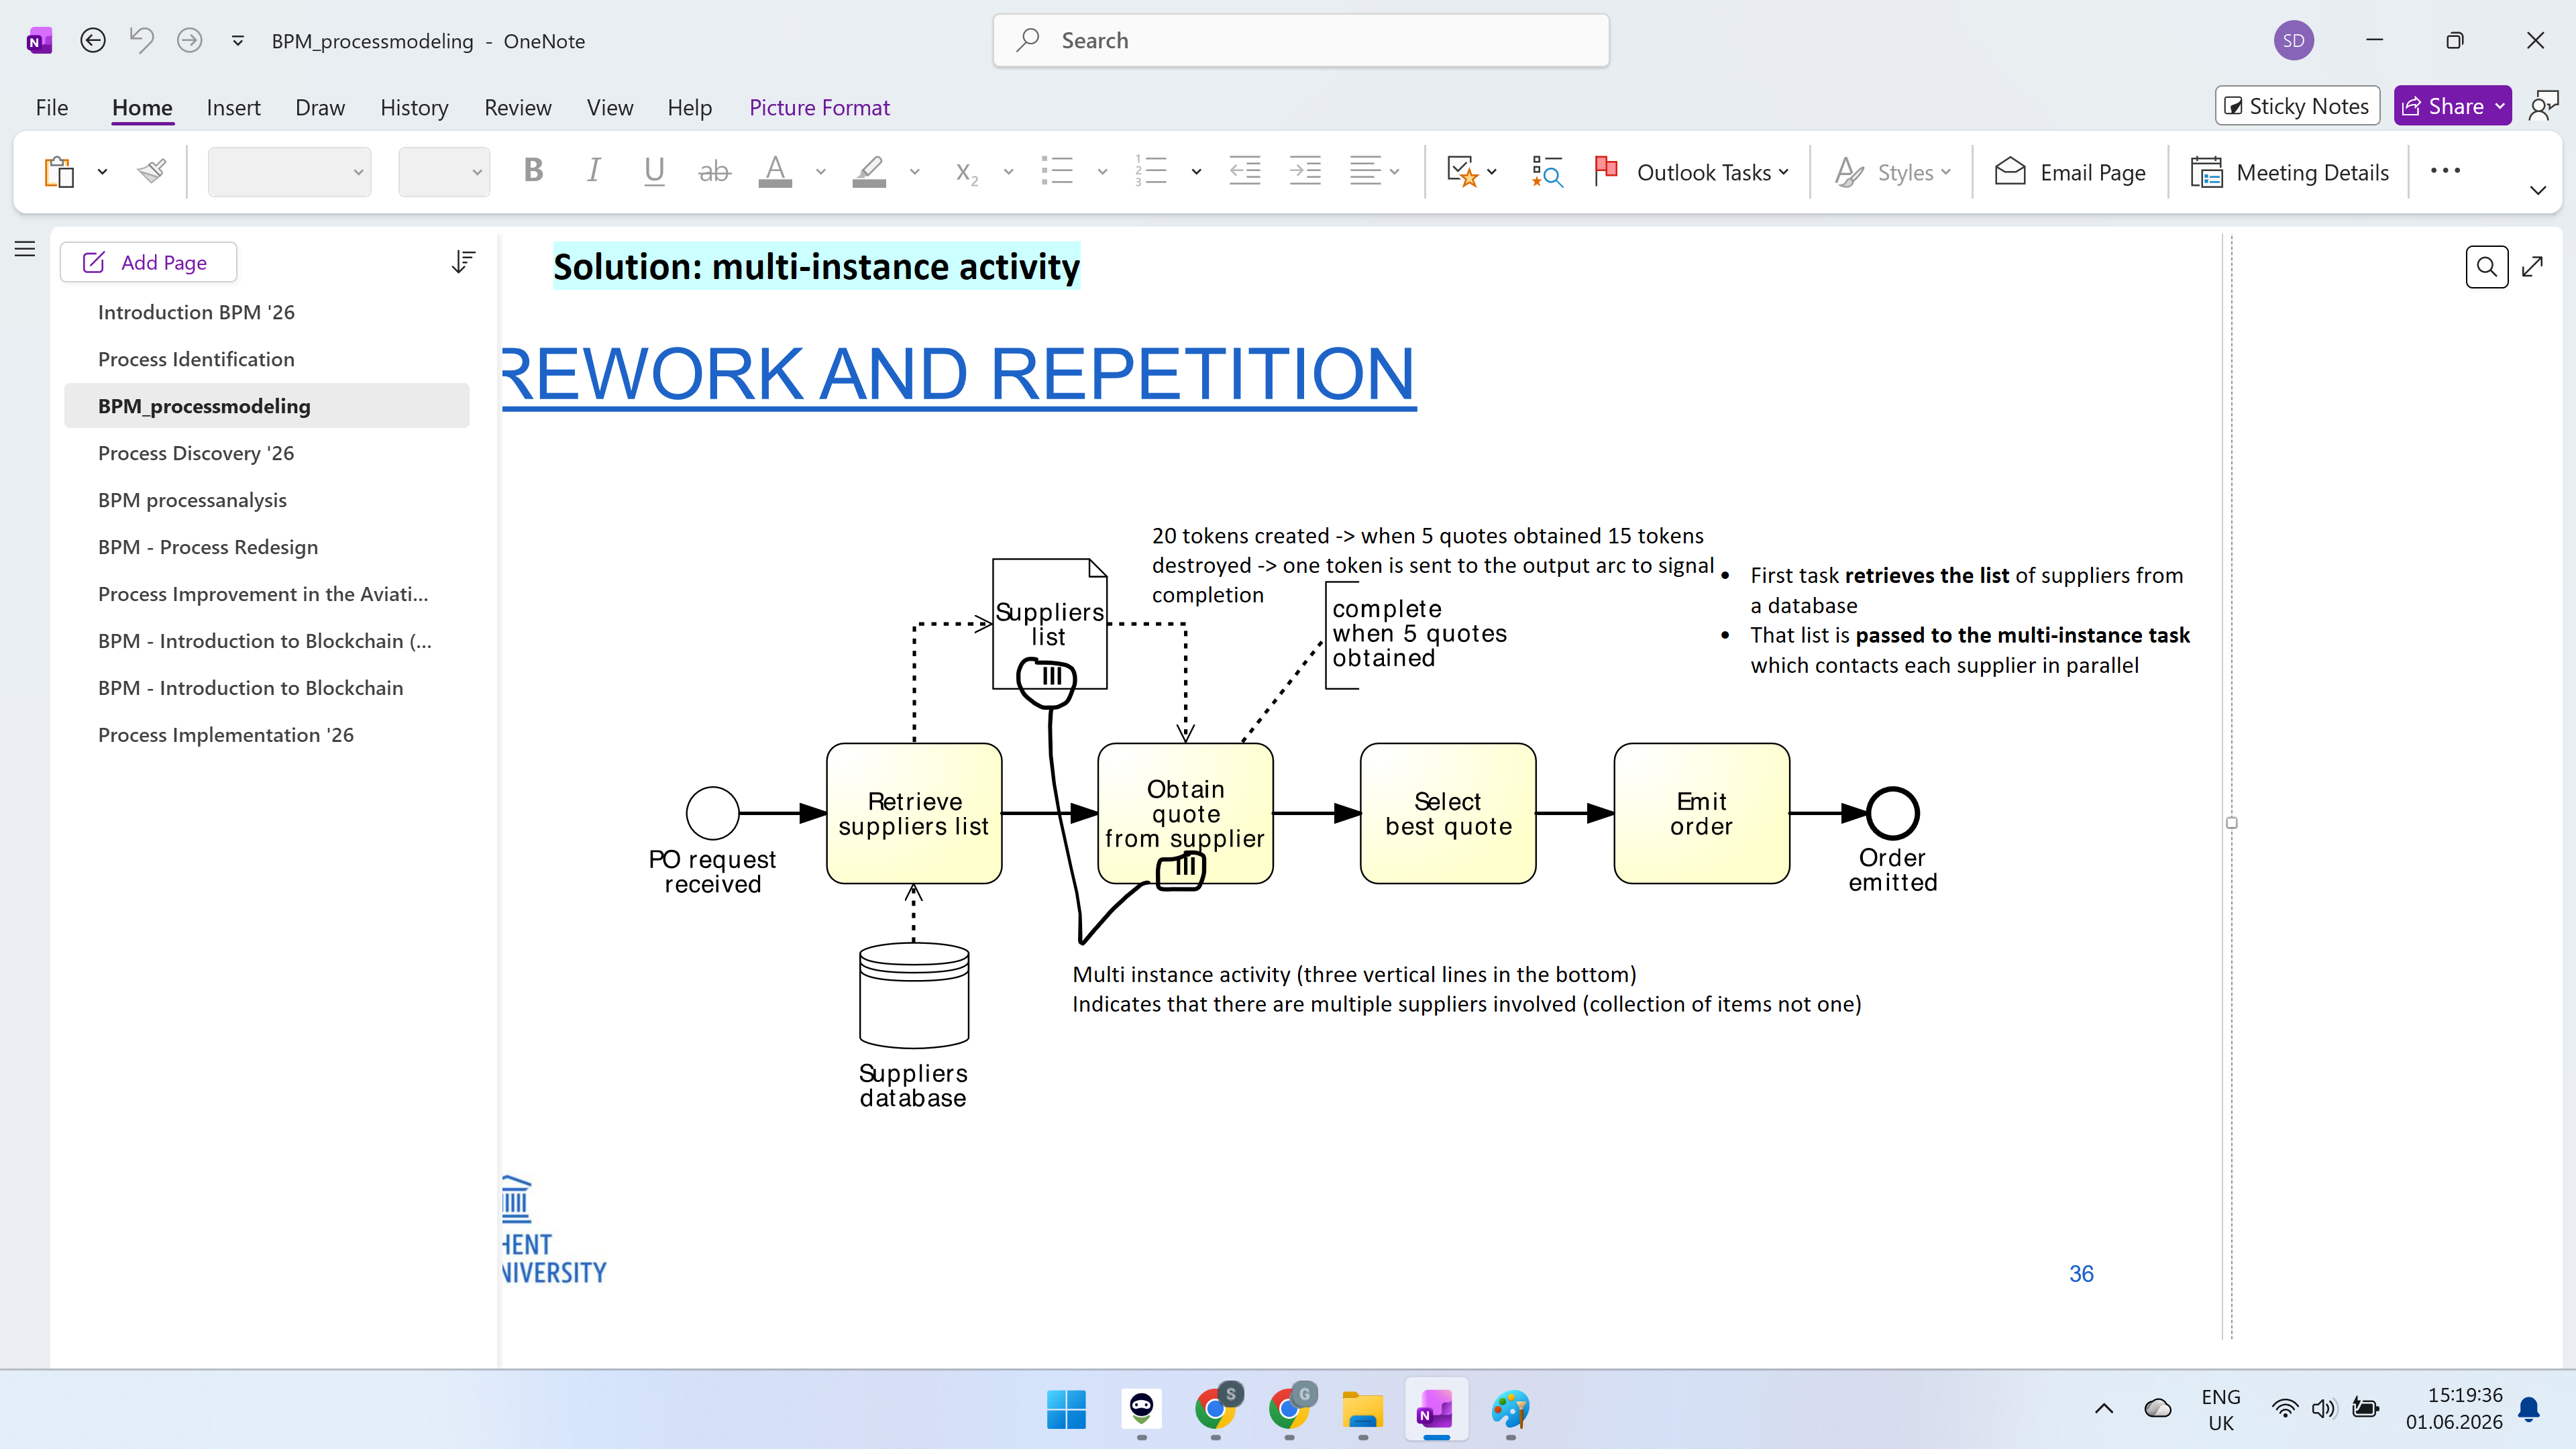Open the BPM - Process Redesign page

point(208,547)
